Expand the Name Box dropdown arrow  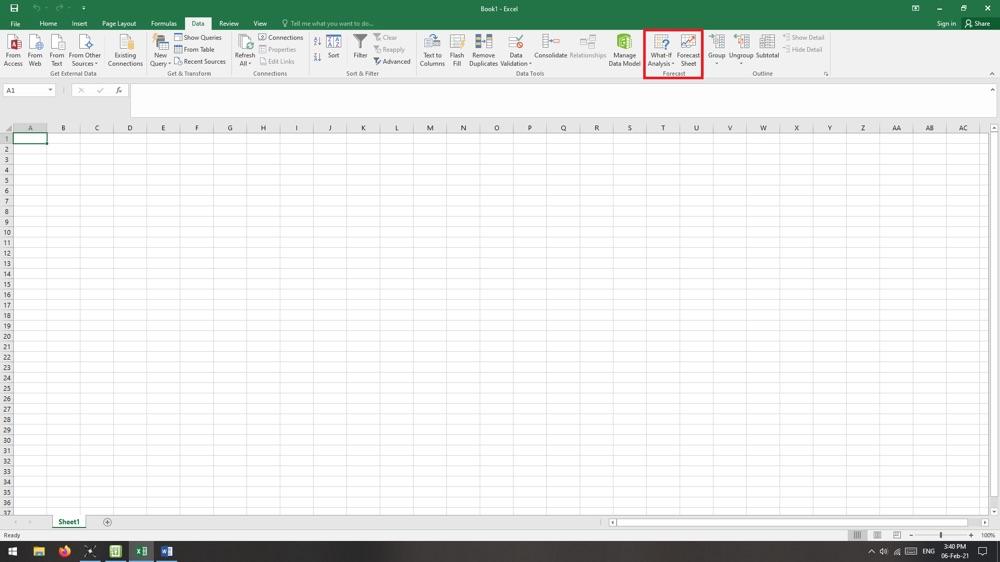click(50, 90)
